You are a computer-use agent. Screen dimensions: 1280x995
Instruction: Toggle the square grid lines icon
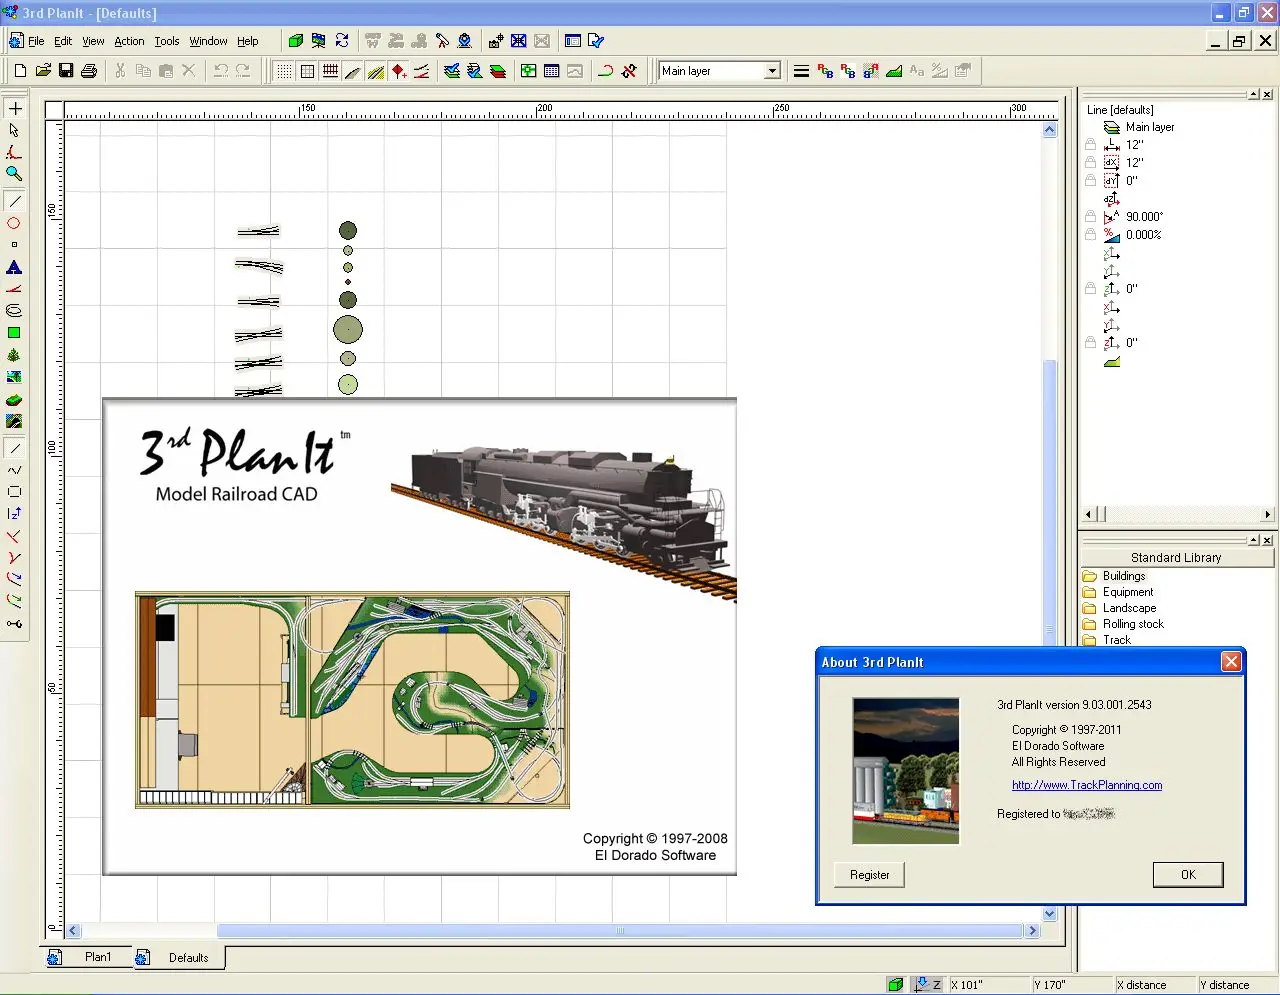307,71
